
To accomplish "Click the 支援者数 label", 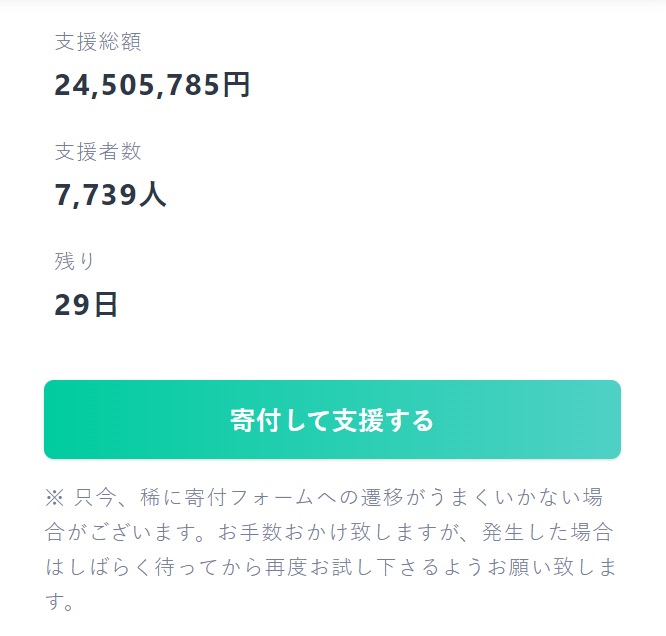I will tap(98, 152).
